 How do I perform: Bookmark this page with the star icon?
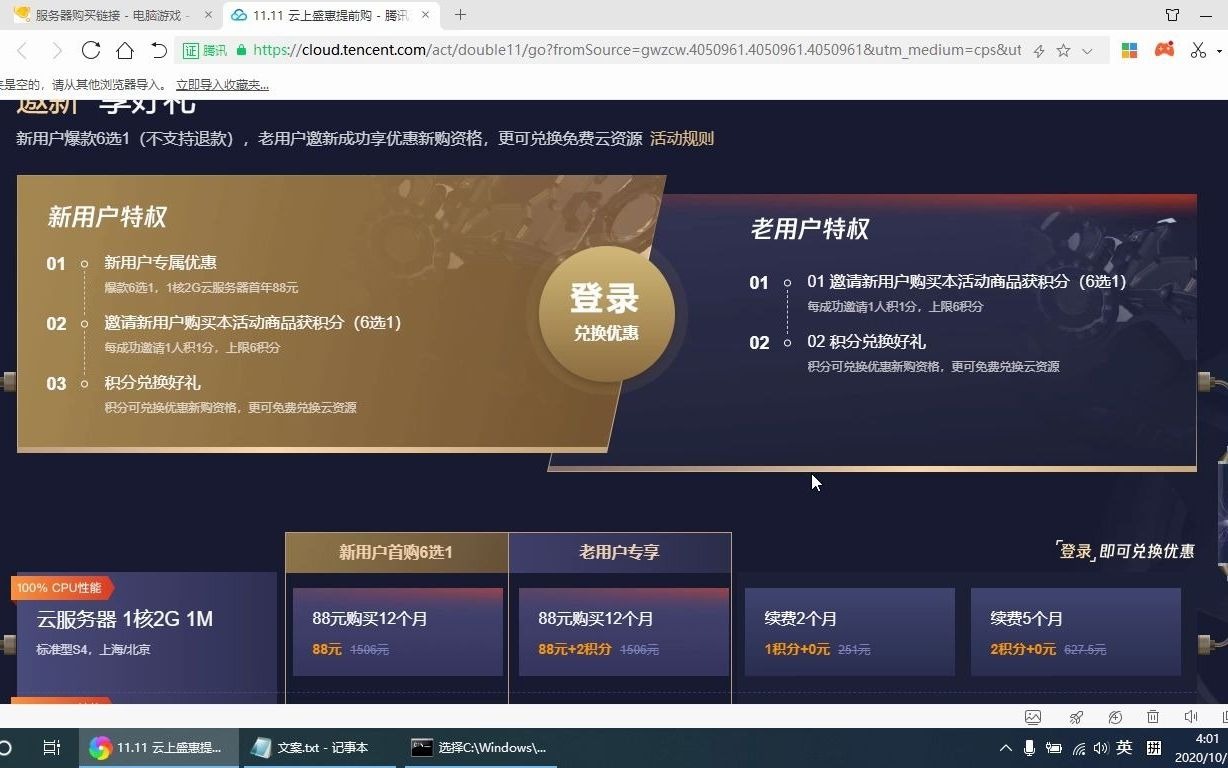pos(1063,50)
